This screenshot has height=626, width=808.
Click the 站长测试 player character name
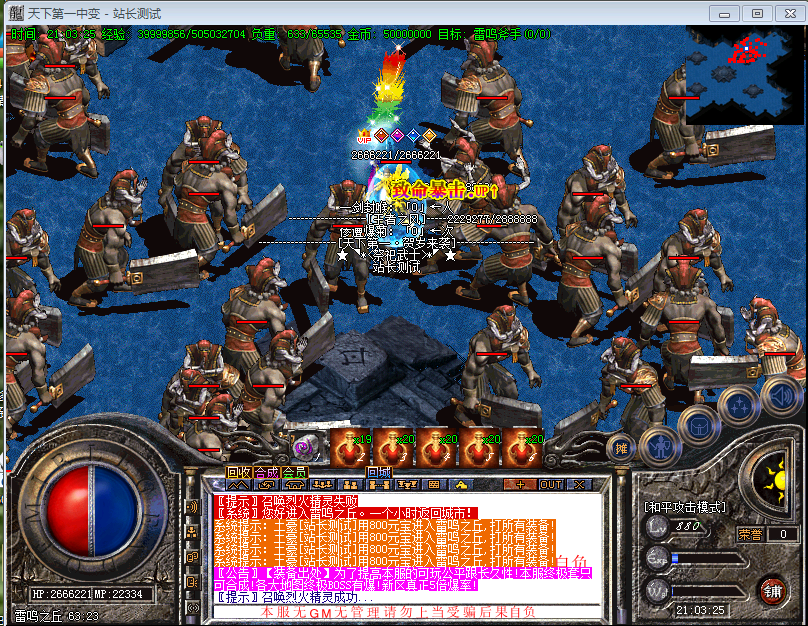(x=396, y=267)
